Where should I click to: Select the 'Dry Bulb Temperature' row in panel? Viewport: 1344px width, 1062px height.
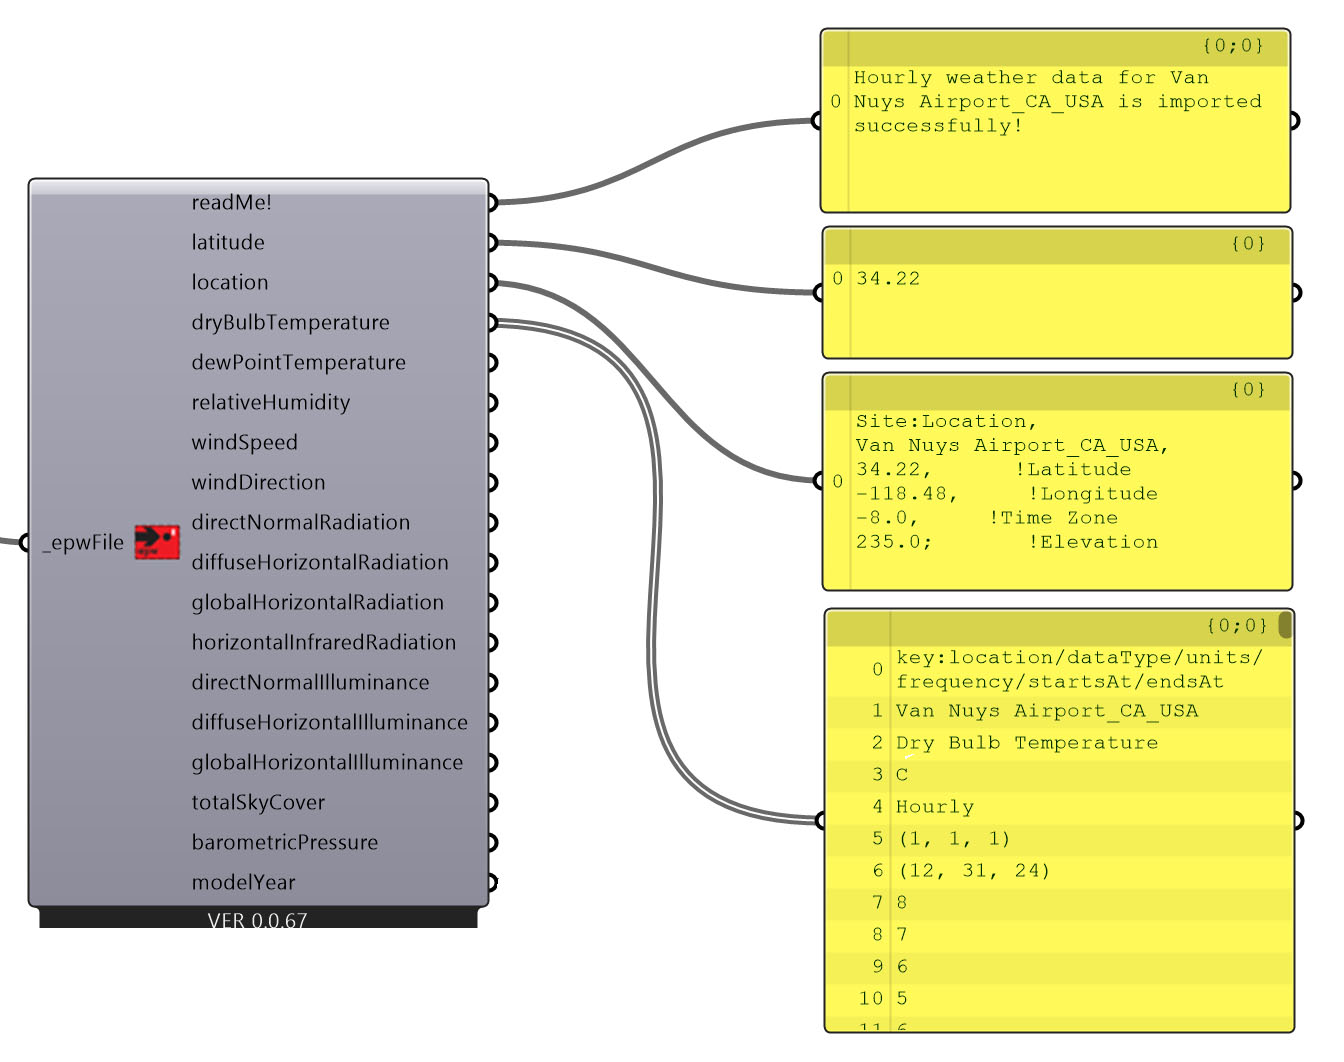point(1026,743)
